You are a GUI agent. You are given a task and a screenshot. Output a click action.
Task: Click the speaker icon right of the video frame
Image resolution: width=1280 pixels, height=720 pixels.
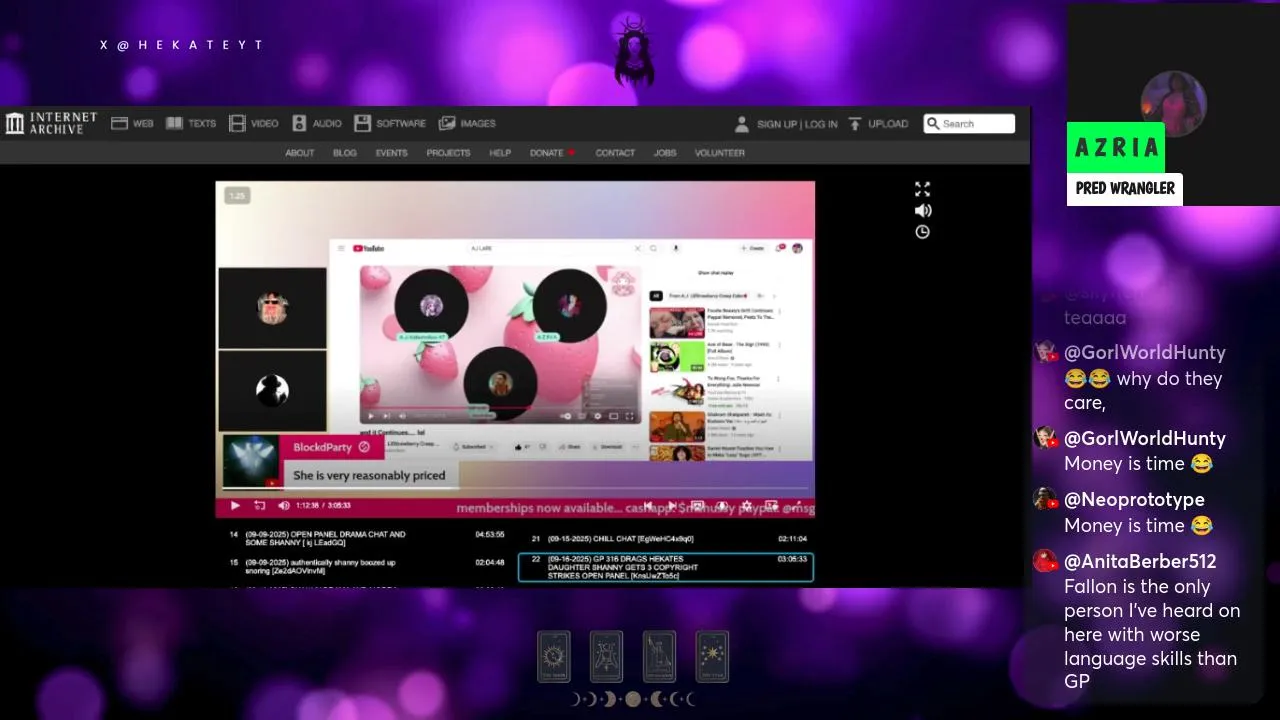(x=922, y=210)
